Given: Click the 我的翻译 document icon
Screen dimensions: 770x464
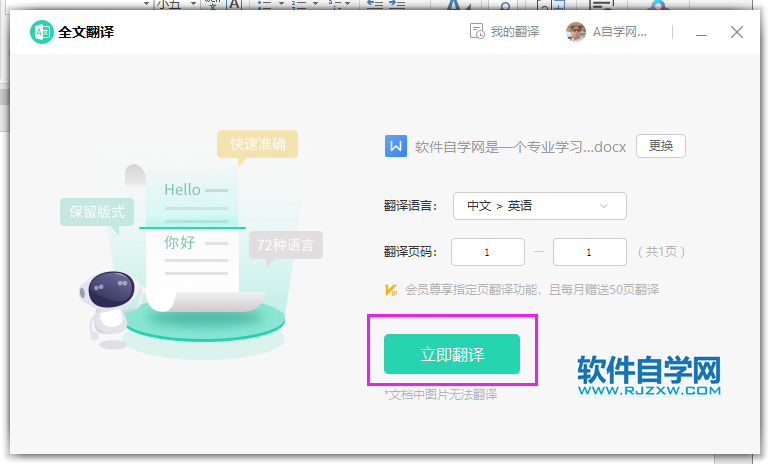Looking at the screenshot, I should pos(477,31).
